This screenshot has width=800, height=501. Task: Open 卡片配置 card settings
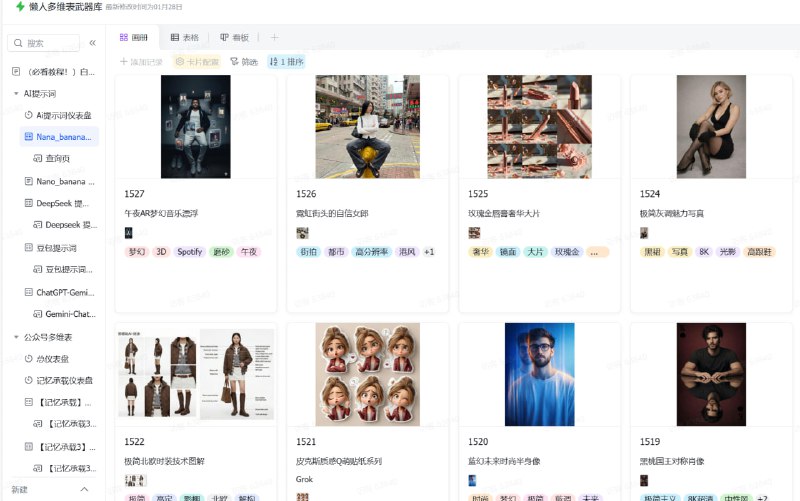[197, 62]
